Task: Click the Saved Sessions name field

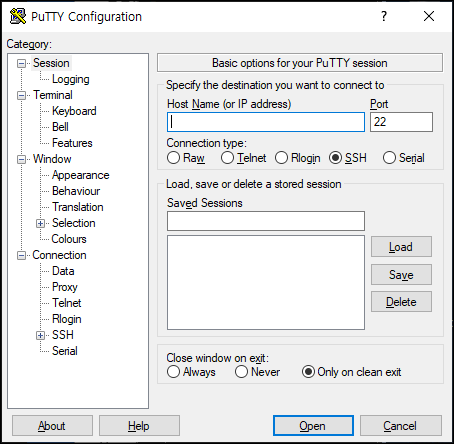Action: coord(266,221)
